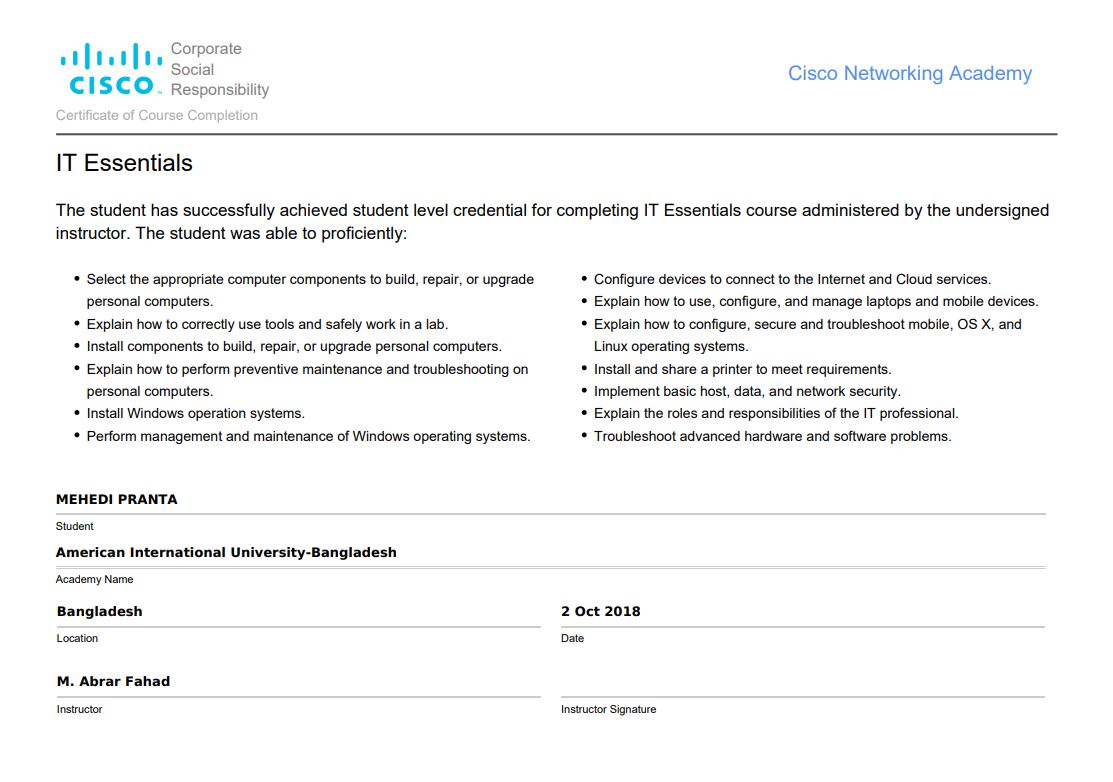The height and width of the screenshot is (782, 1113).
Task: Click the Academy Name field label
Action: click(94, 579)
